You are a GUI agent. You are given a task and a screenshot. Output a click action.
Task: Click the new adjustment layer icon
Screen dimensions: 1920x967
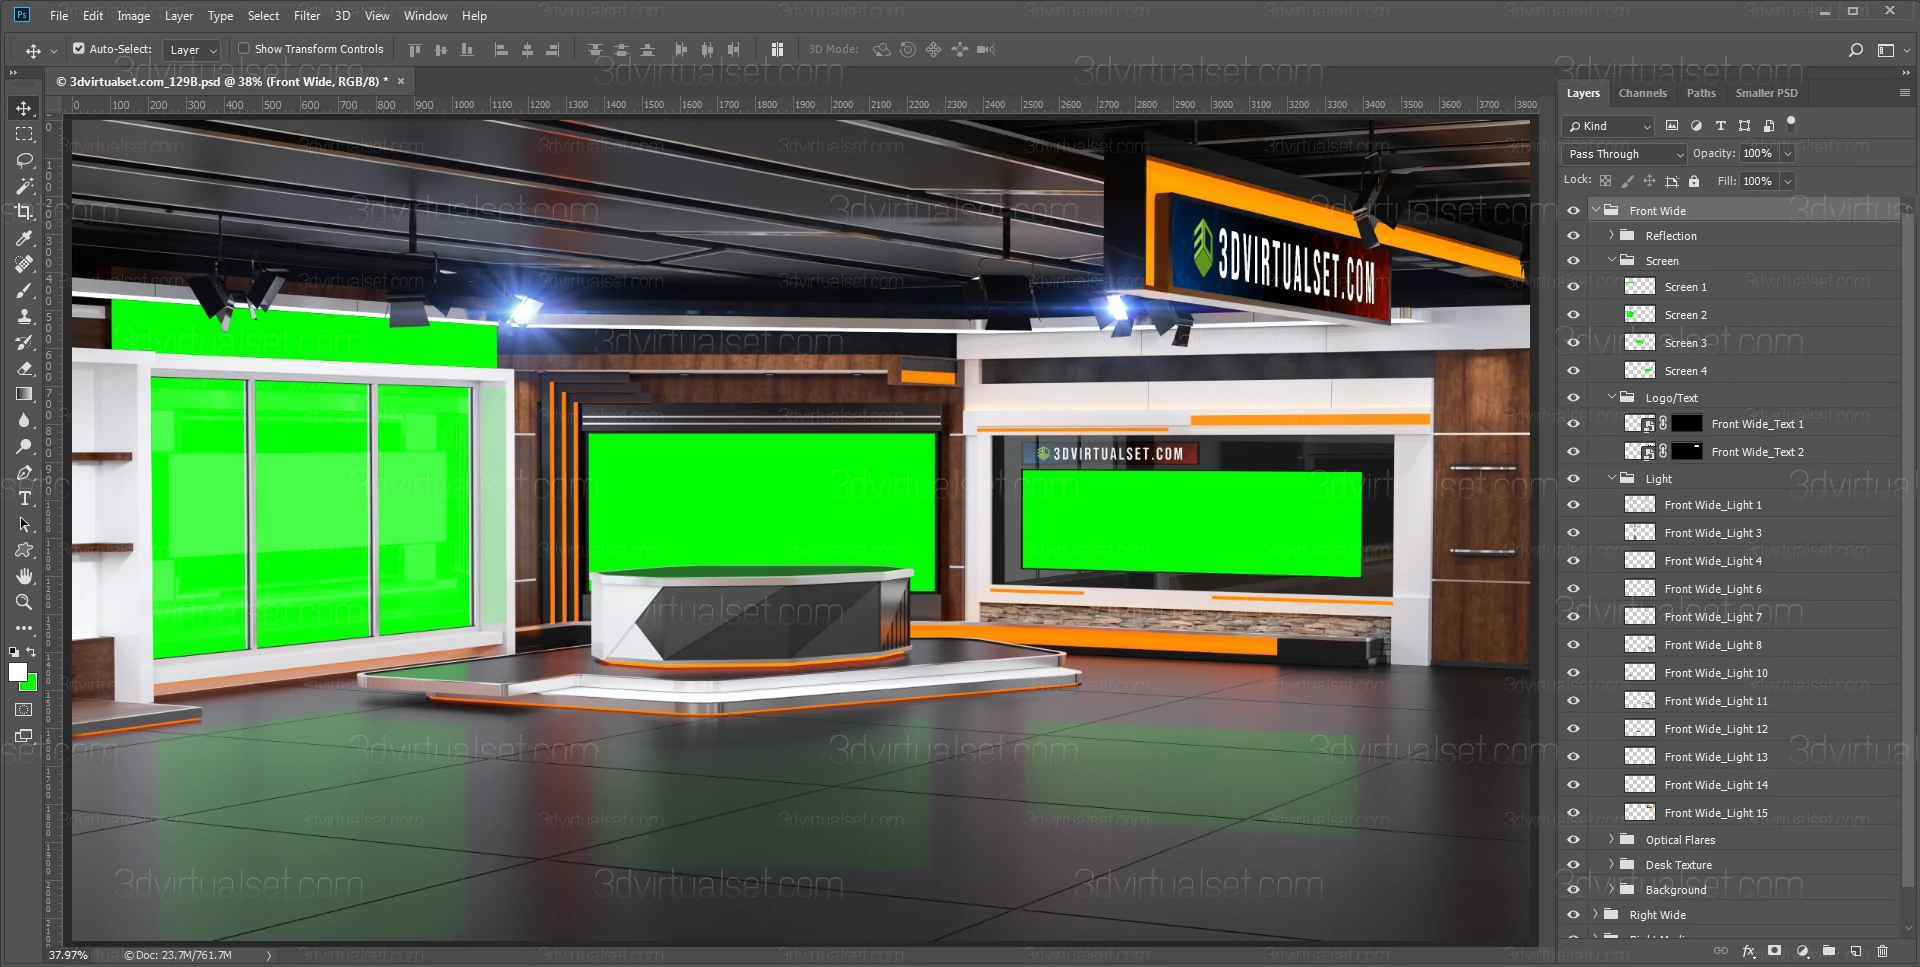coord(1802,951)
